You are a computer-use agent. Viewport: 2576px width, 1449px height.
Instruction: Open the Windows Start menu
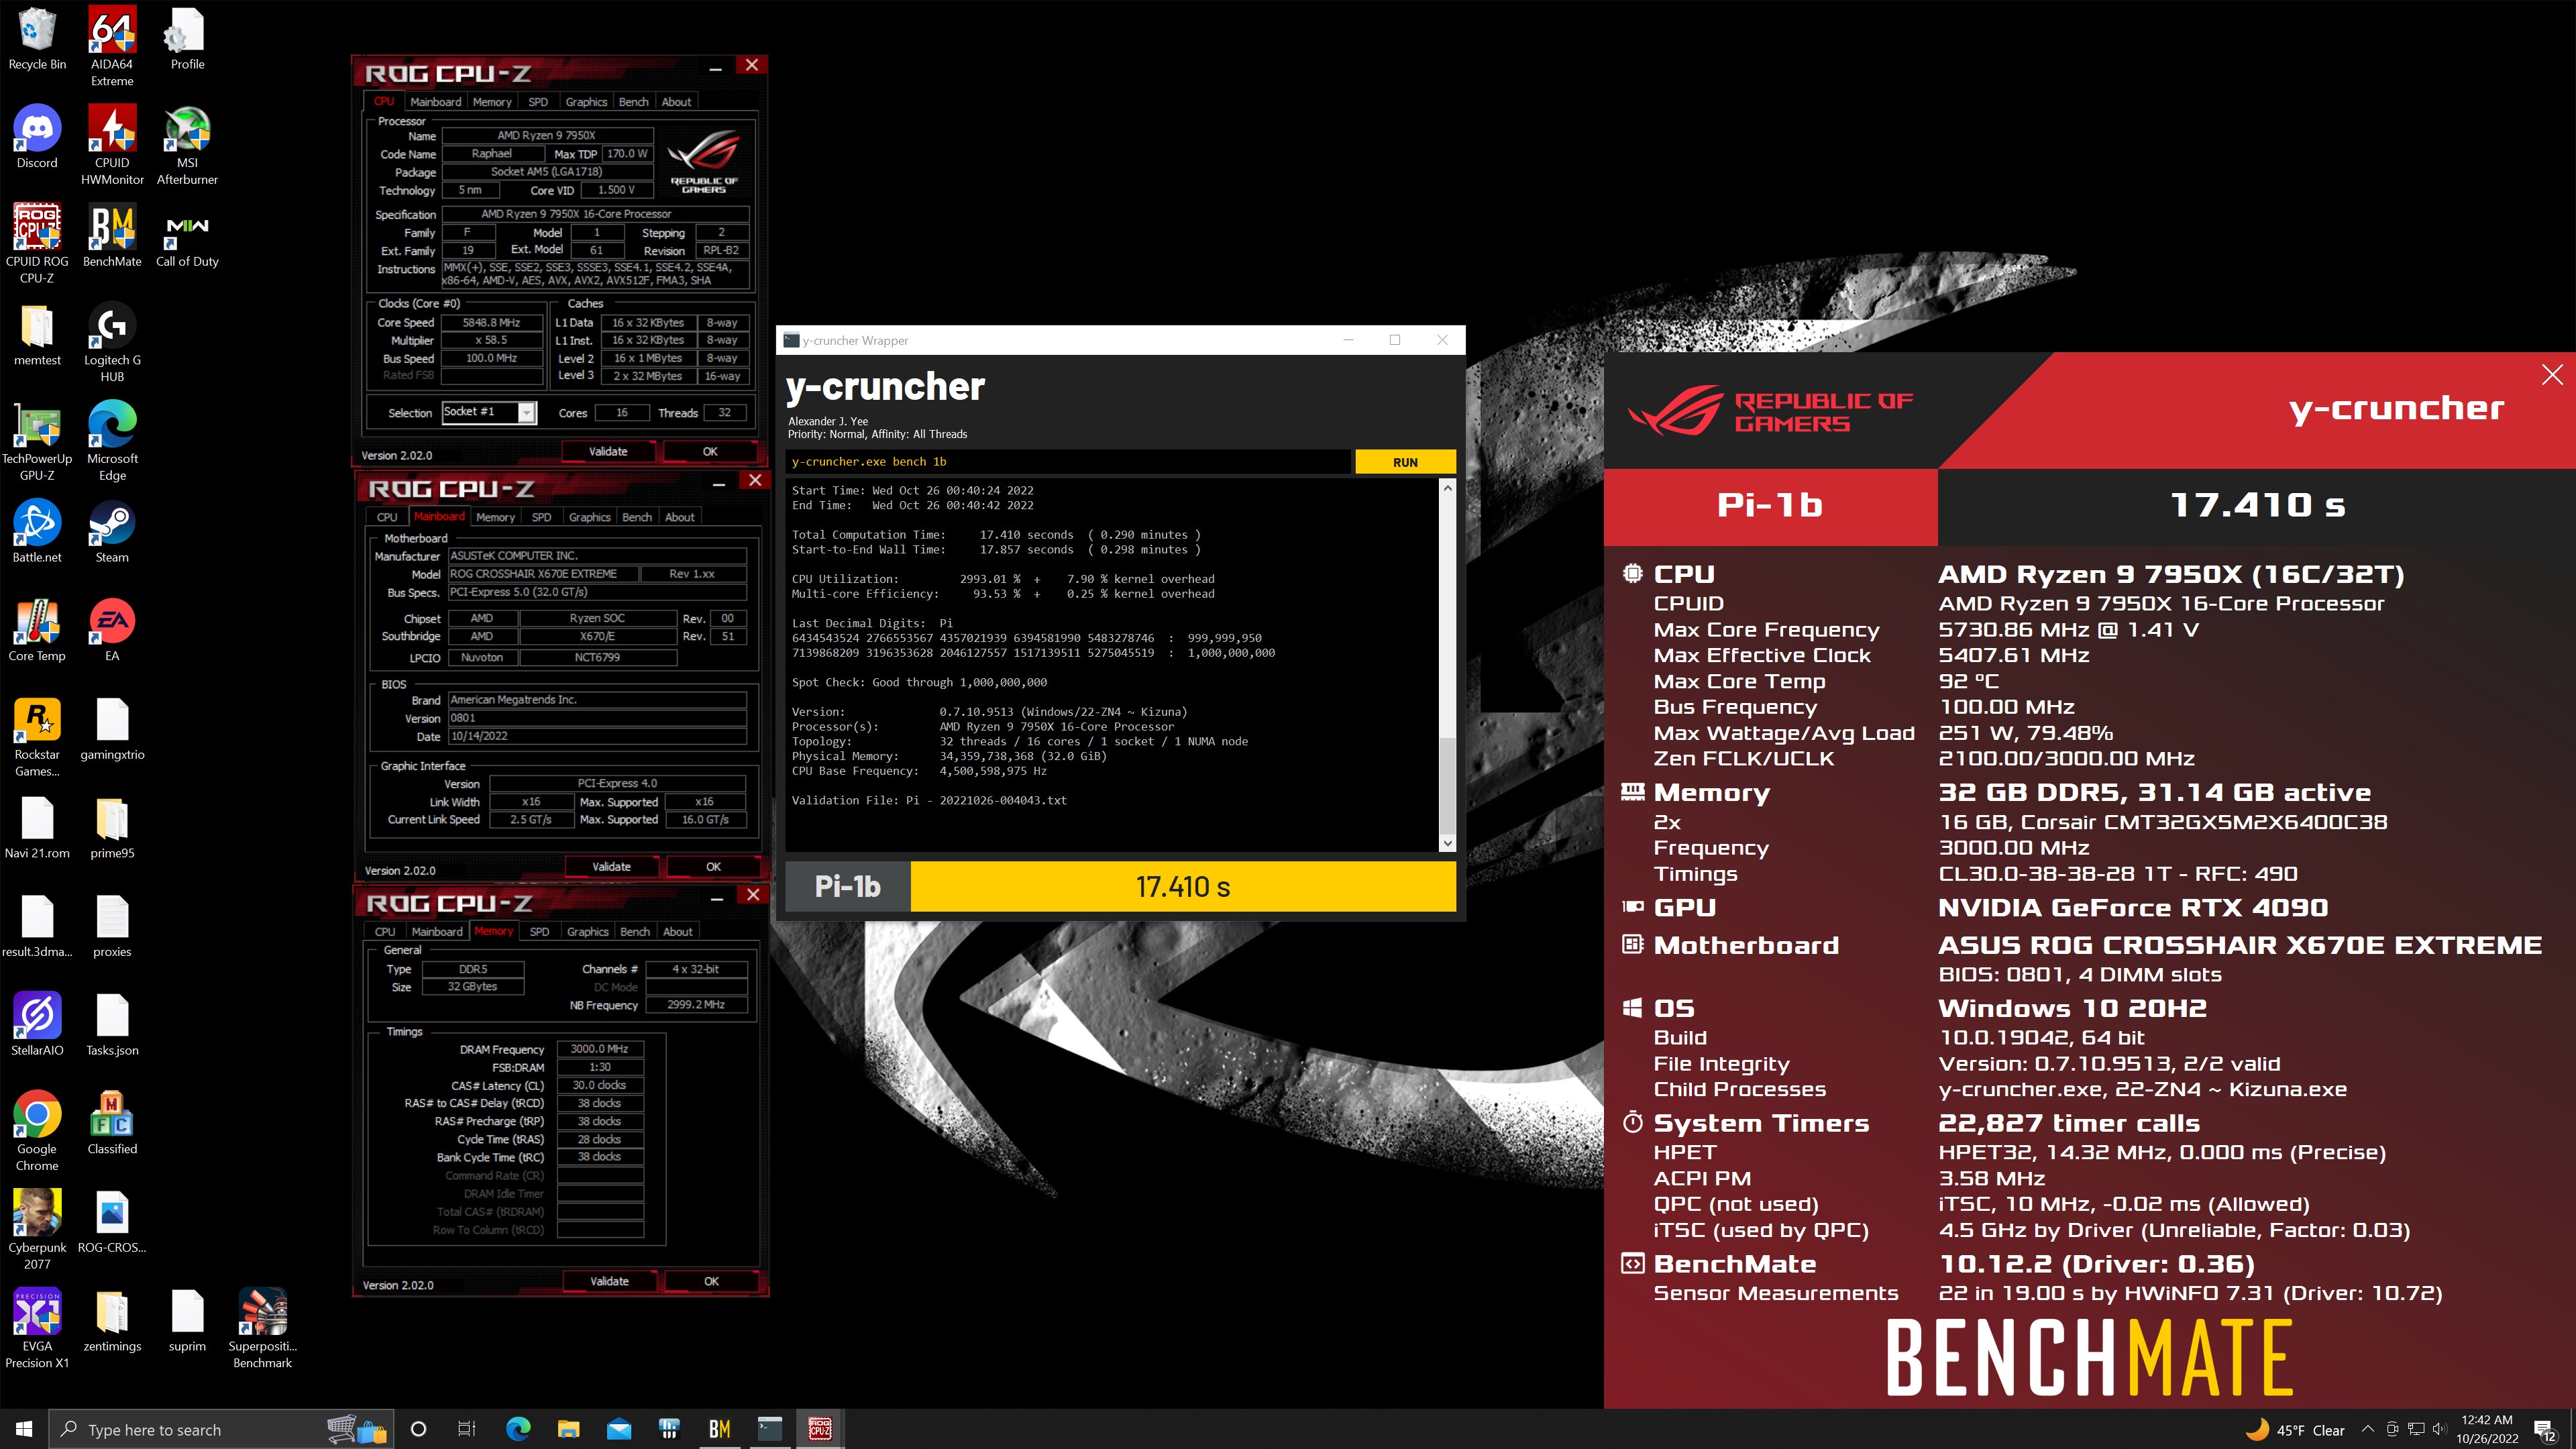coord(24,1429)
